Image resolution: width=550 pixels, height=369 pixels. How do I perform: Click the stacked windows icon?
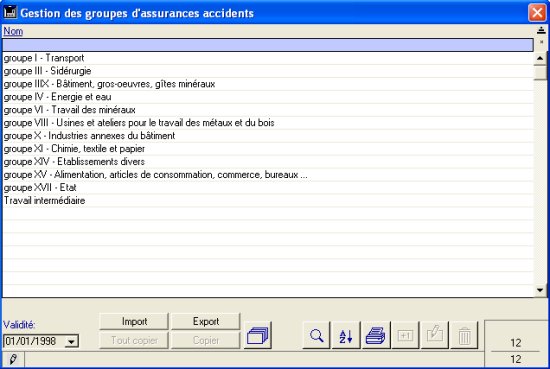[x=258, y=335]
